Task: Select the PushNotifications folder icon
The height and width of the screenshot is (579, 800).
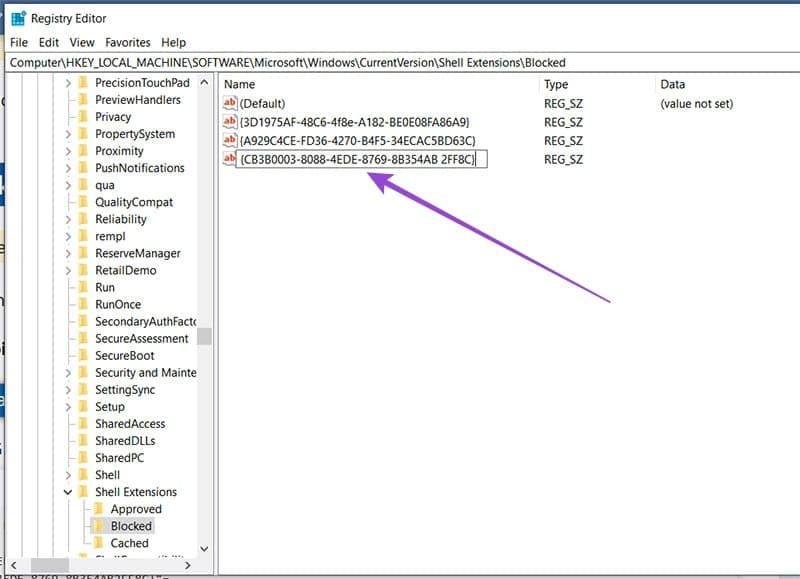Action: click(x=83, y=168)
